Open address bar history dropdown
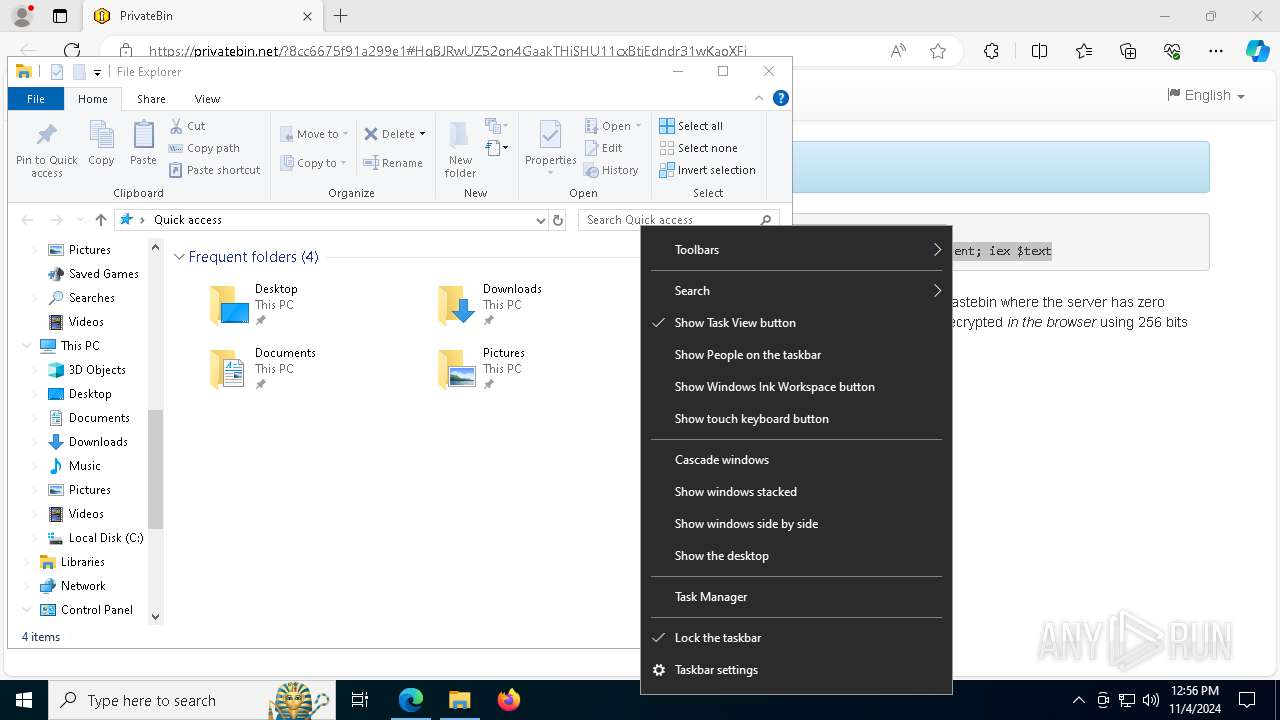1280x720 pixels. 540,220
